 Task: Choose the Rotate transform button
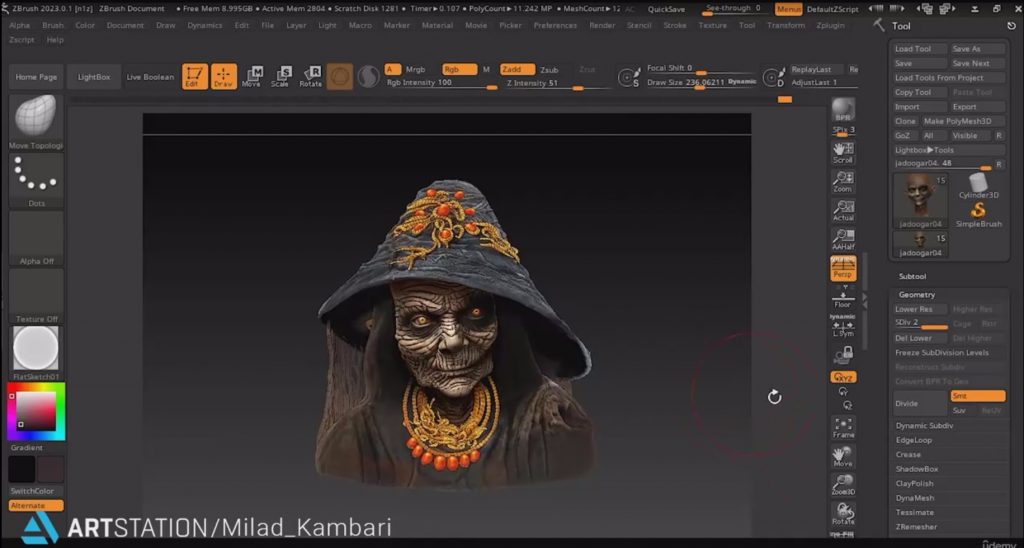pyautogui.click(x=311, y=76)
